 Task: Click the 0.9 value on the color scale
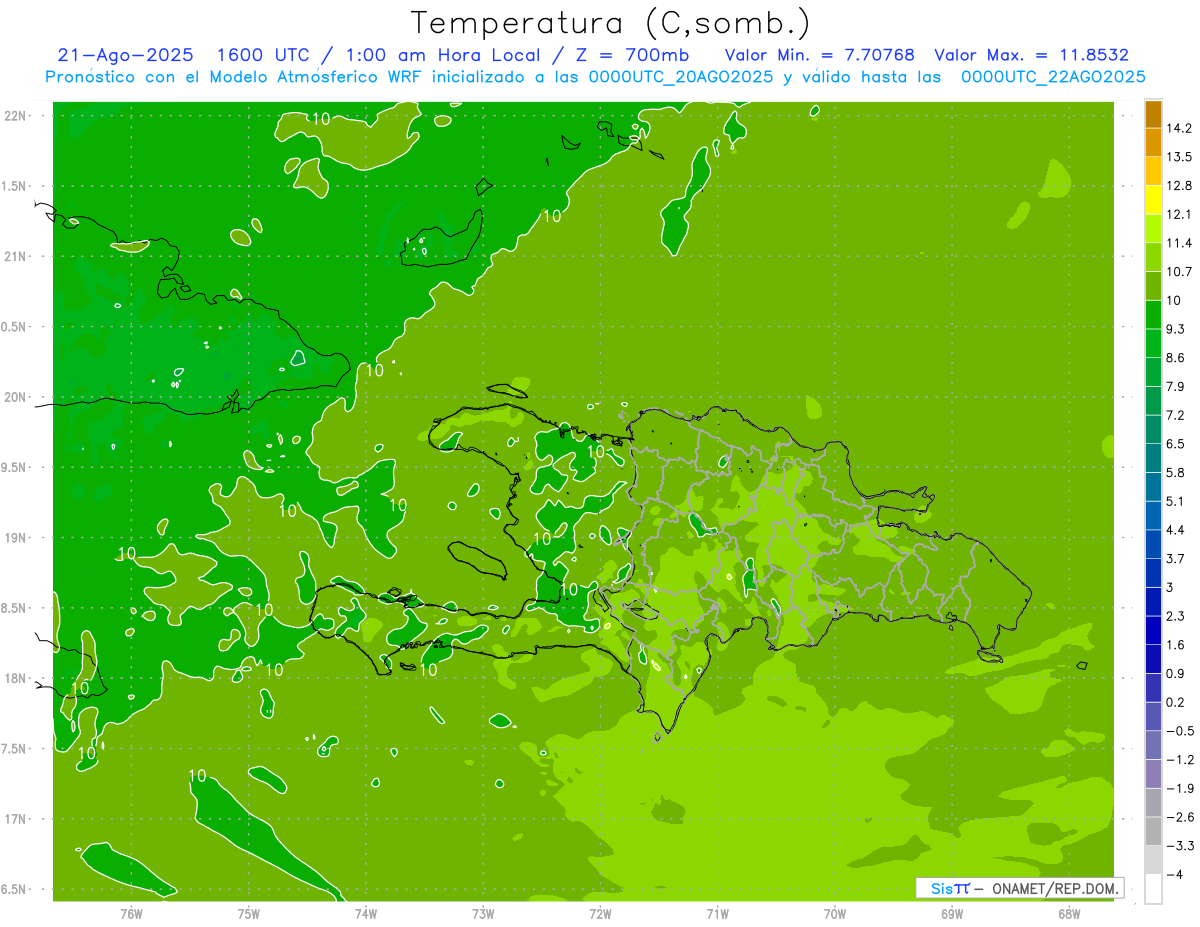click(x=1177, y=673)
